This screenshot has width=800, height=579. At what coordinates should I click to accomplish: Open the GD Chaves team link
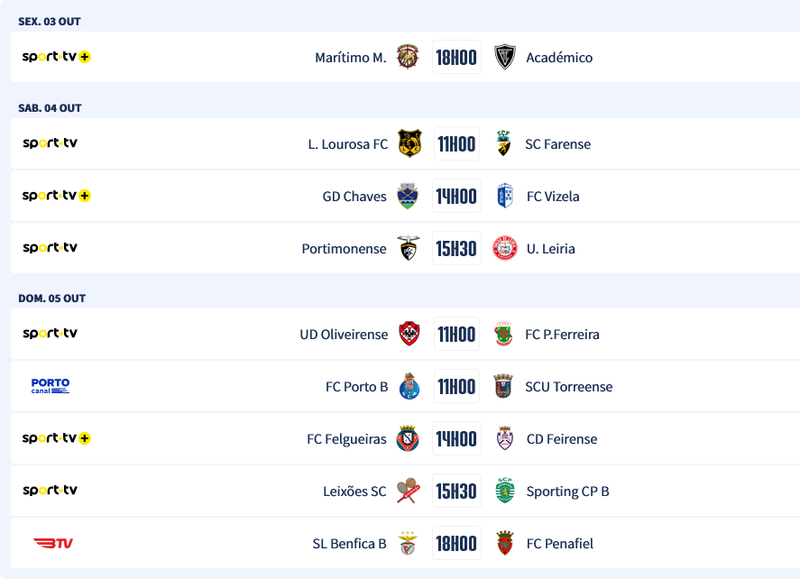354,197
